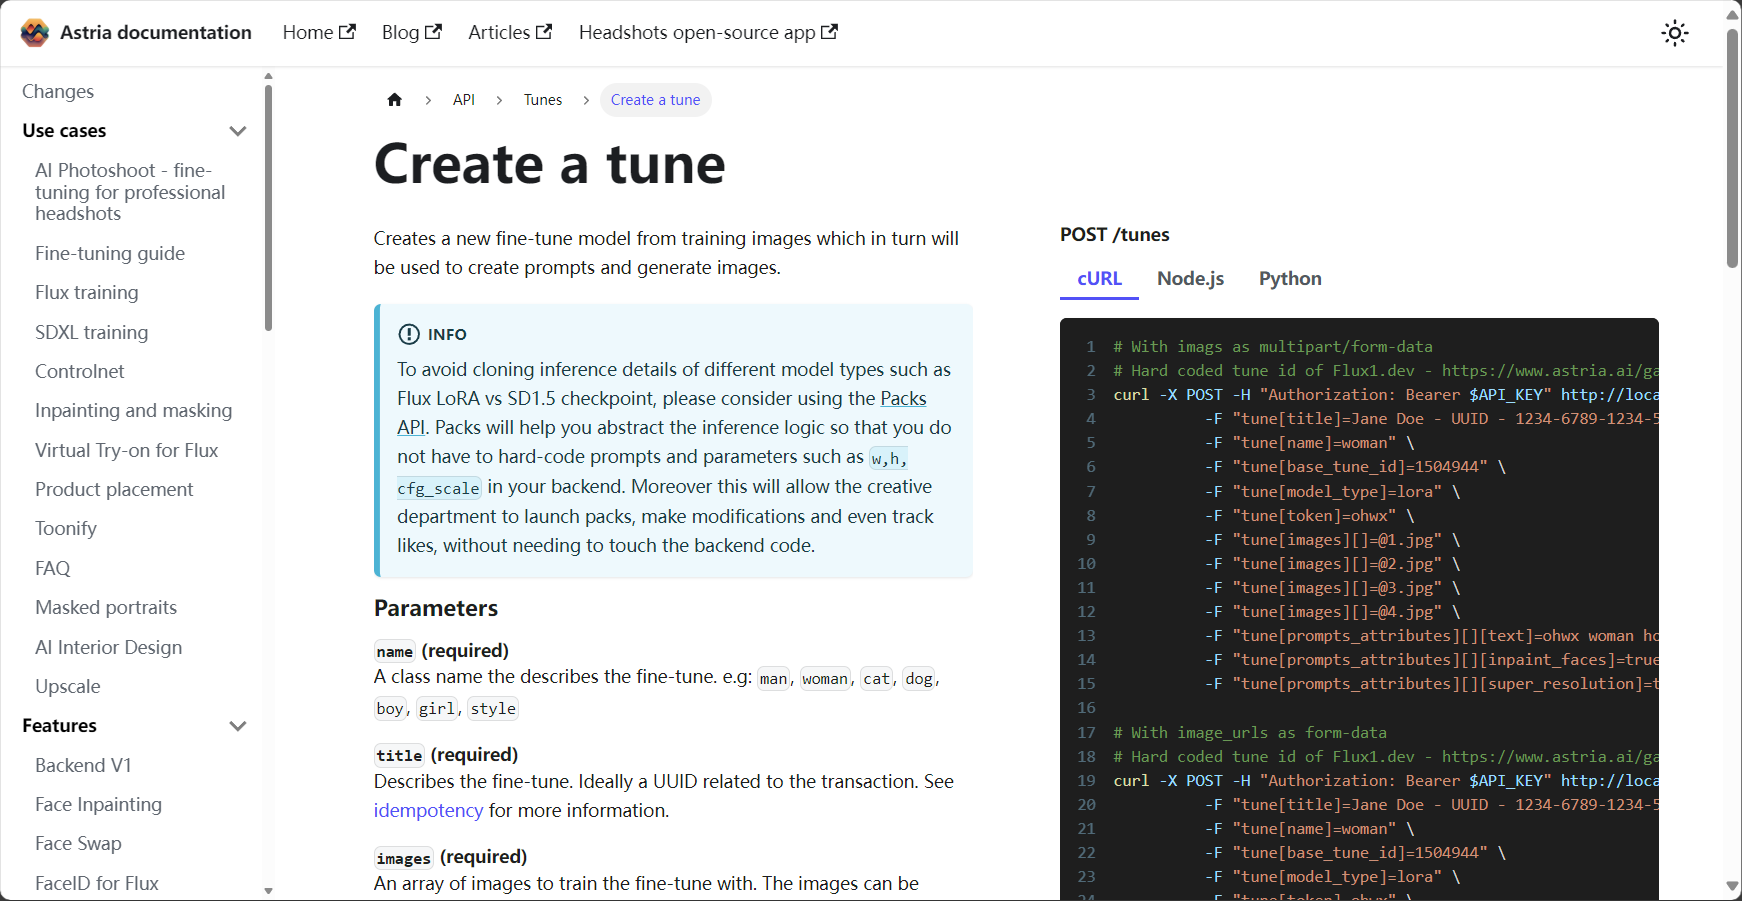The width and height of the screenshot is (1742, 901).
Task: Open Virtual Try-on for Flux page
Action: (127, 450)
